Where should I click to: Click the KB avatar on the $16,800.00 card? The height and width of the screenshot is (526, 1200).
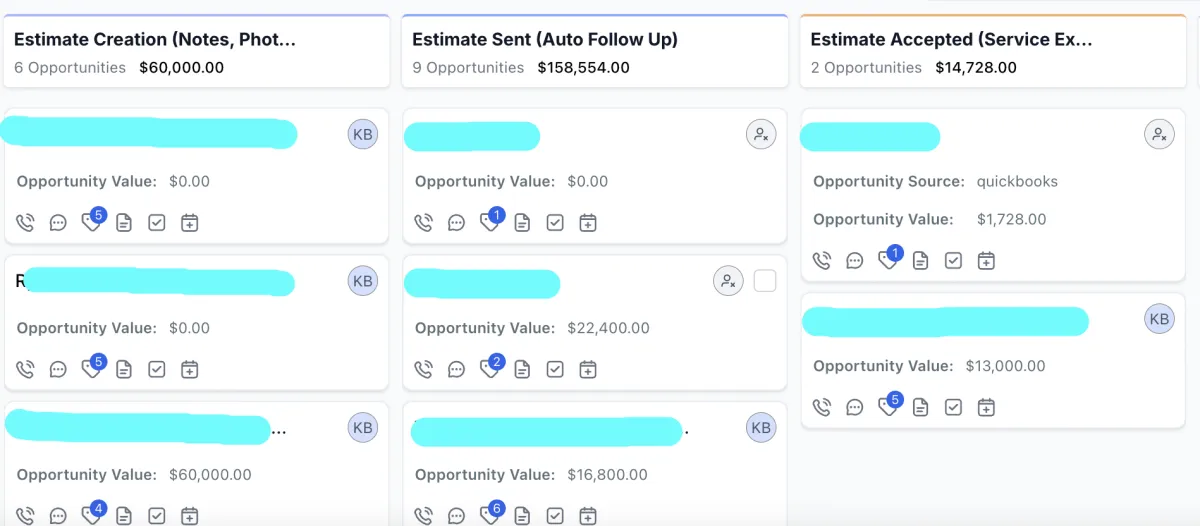[761, 428]
